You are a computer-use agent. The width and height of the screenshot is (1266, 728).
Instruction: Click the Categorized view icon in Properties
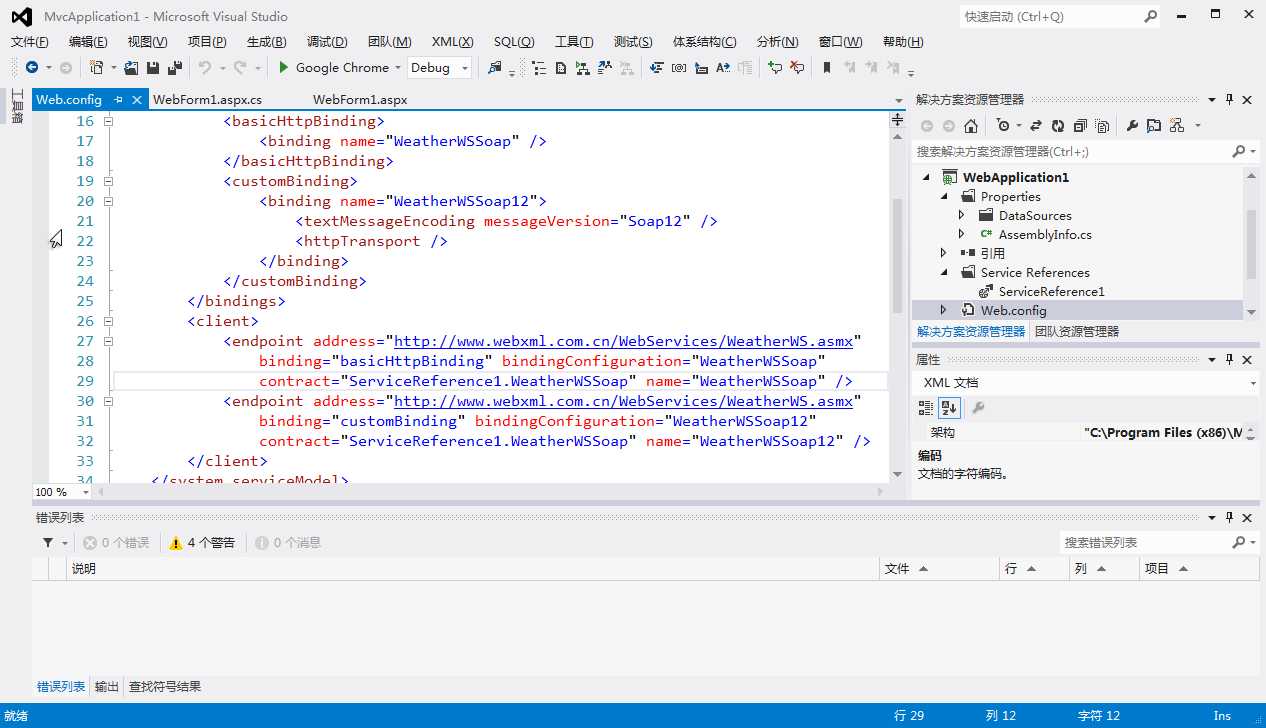click(926, 407)
